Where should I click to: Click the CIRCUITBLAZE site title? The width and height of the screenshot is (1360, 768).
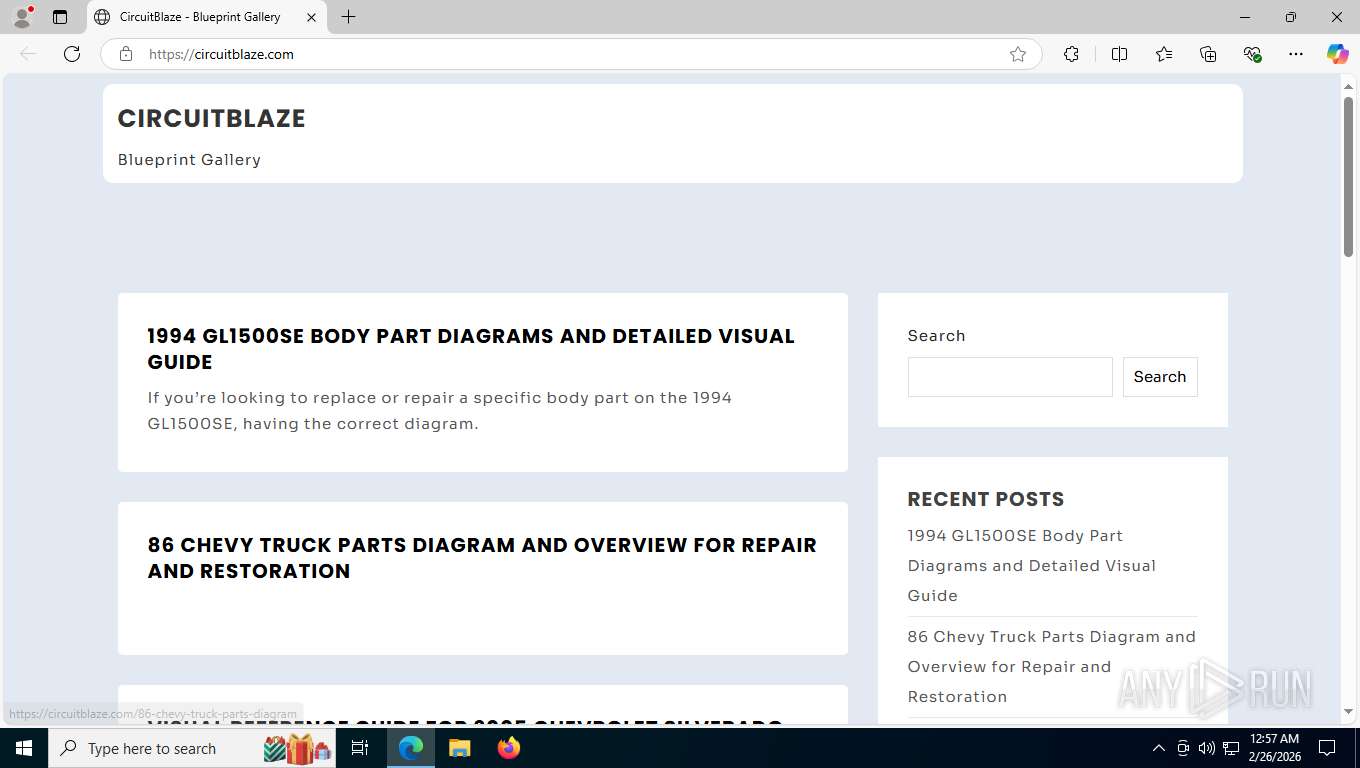211,118
